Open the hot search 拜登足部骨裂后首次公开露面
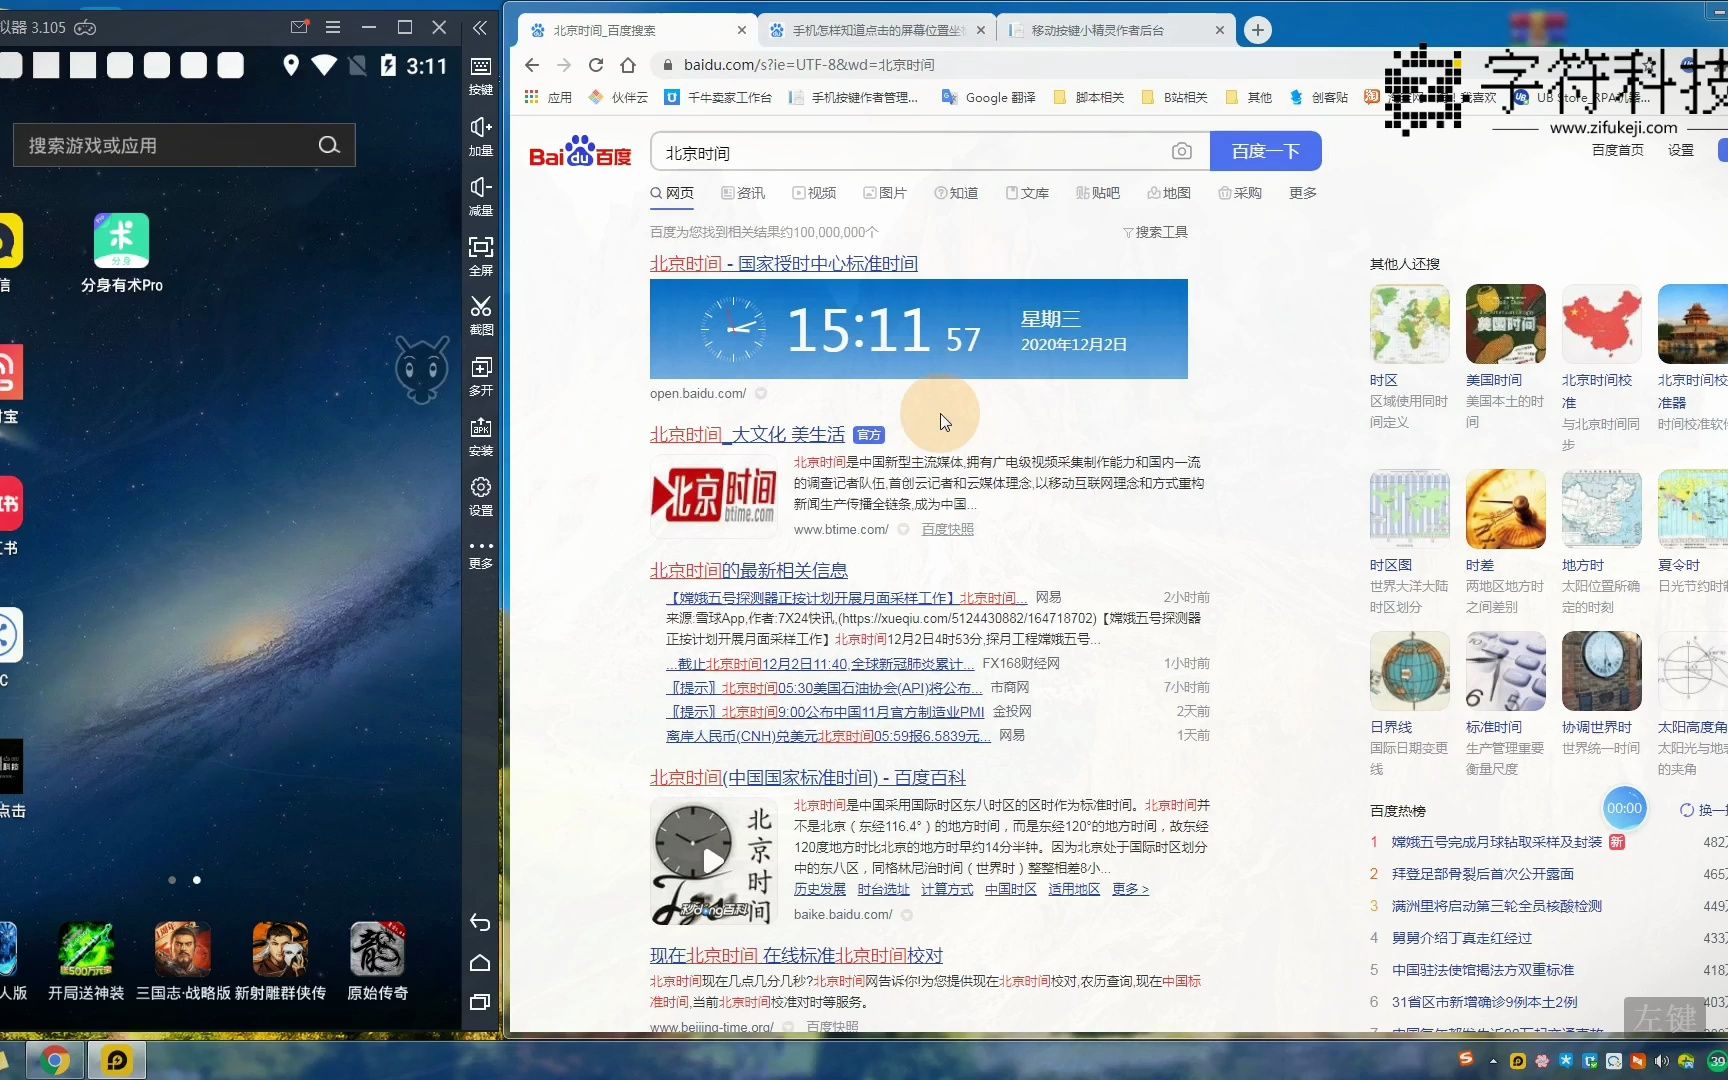The width and height of the screenshot is (1728, 1080). click(1482, 874)
